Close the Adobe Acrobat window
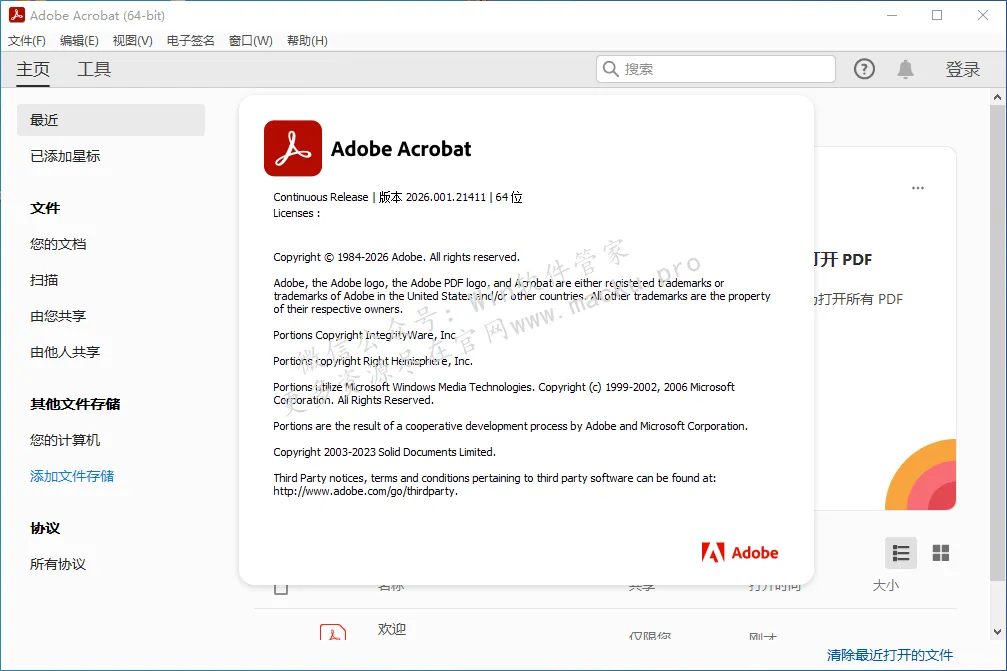This screenshot has width=1007, height=671. (x=983, y=15)
